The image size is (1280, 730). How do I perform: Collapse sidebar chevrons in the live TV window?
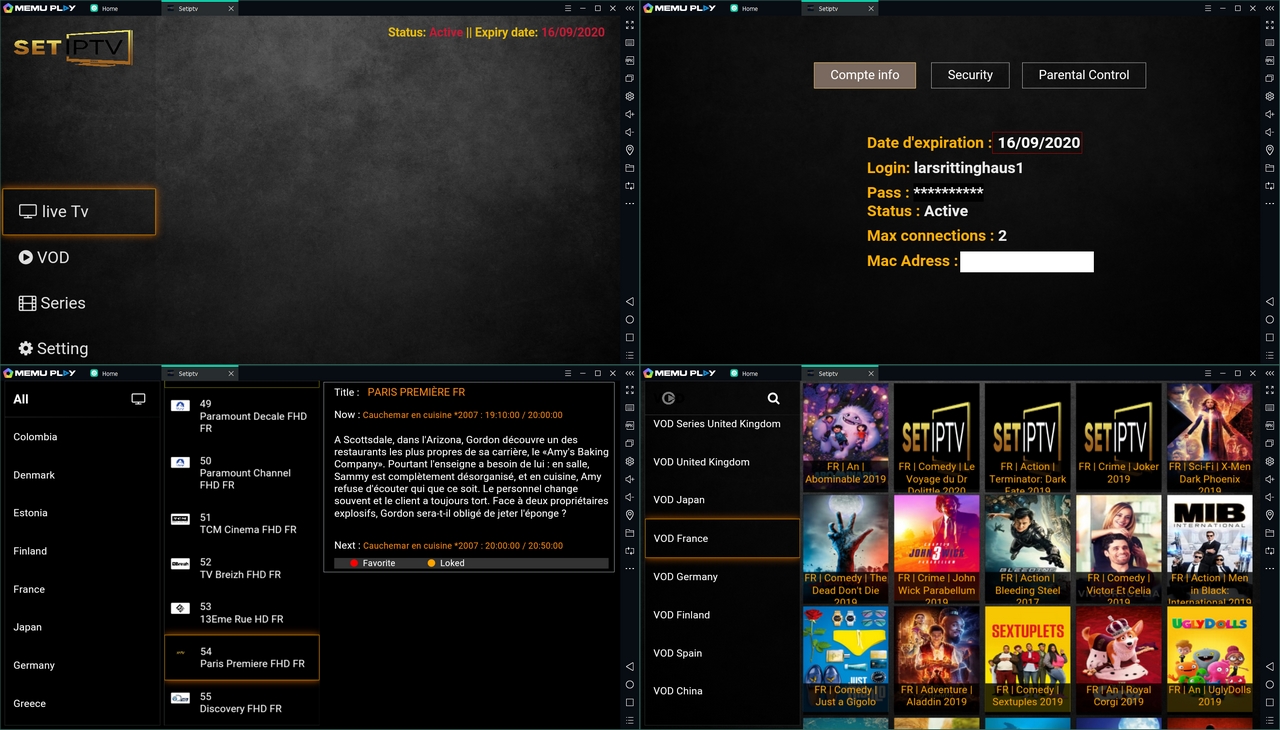630,373
